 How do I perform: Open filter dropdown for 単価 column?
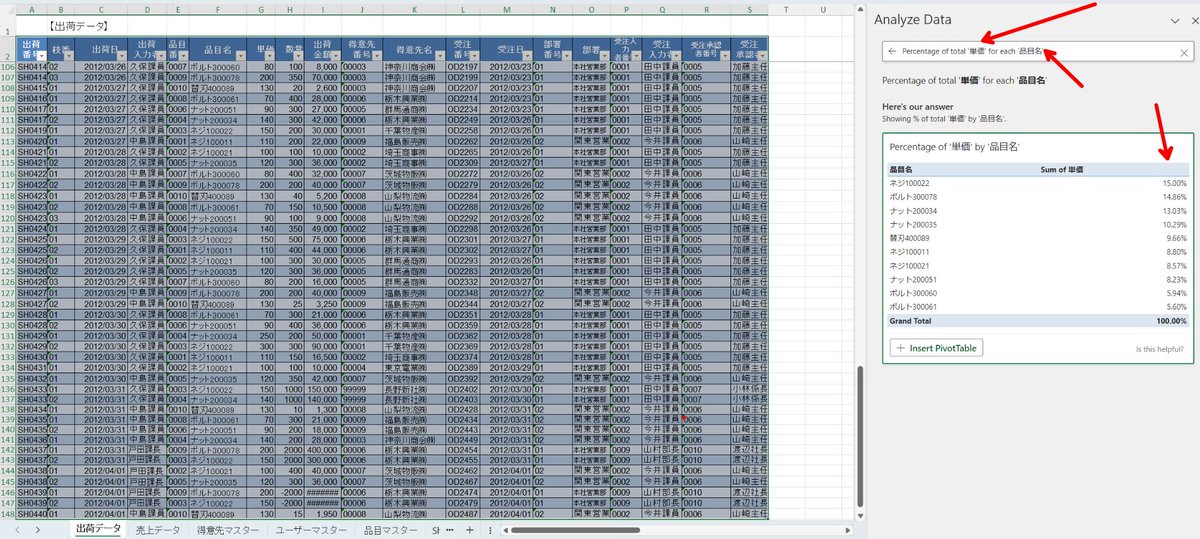click(271, 56)
